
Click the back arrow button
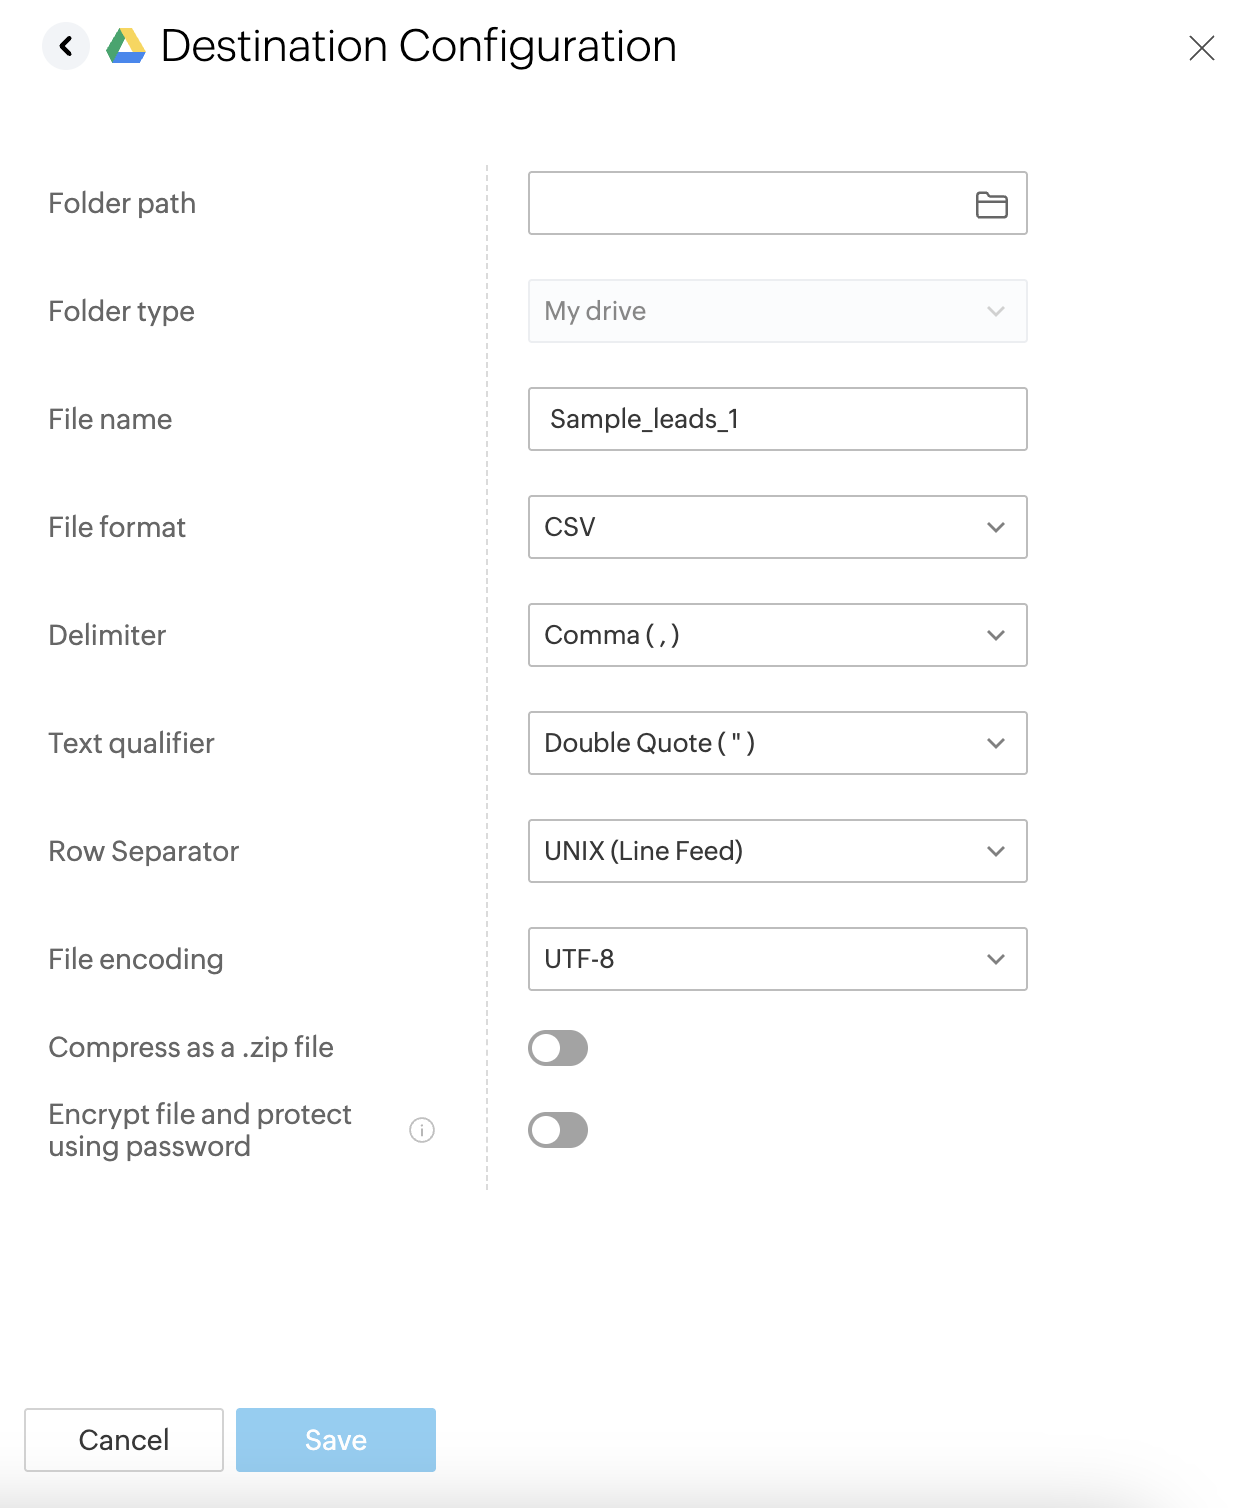66,46
